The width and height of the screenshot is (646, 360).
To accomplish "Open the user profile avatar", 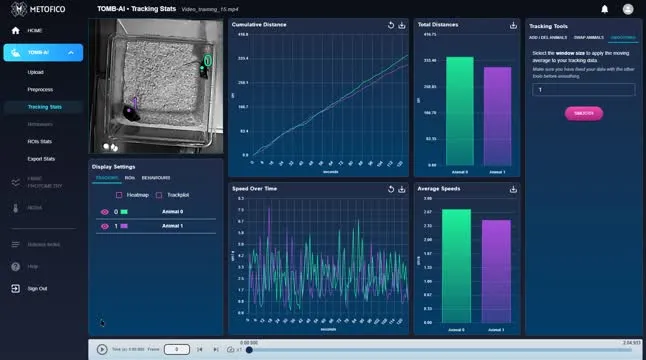I will (628, 9).
